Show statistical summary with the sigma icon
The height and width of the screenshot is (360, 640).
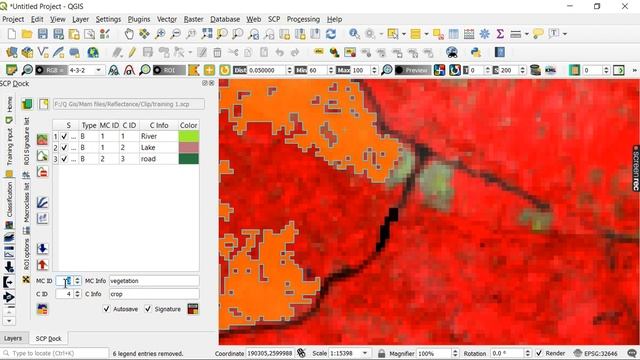[500, 34]
